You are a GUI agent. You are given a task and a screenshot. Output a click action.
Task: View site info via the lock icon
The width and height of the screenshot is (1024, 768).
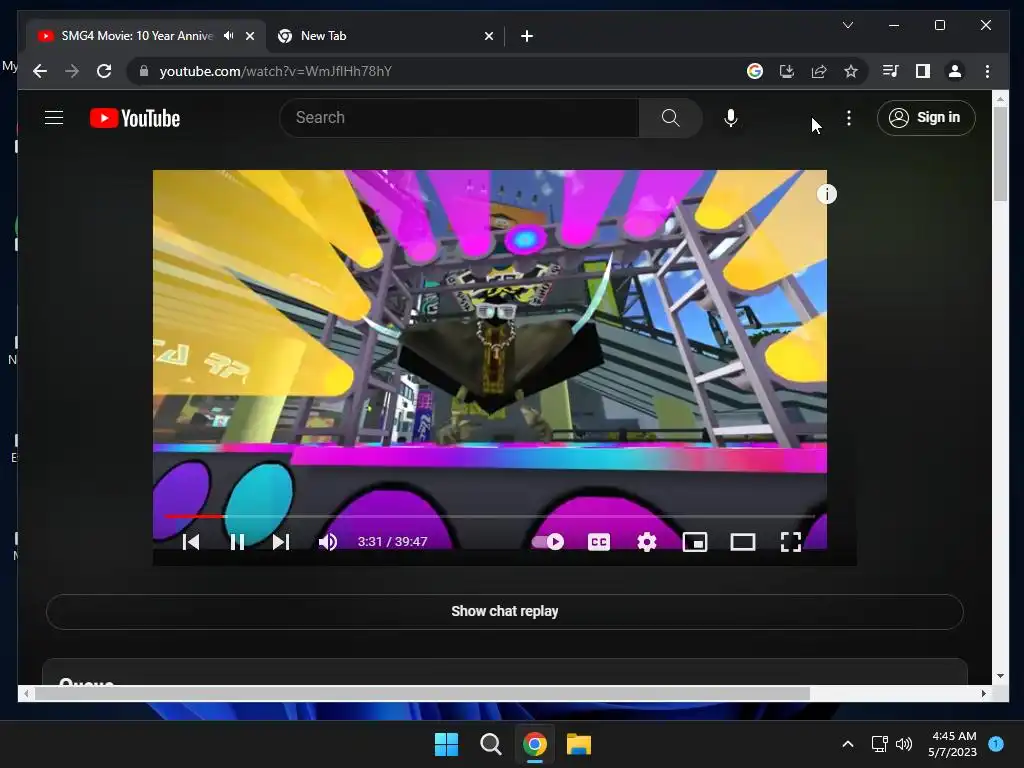click(144, 71)
